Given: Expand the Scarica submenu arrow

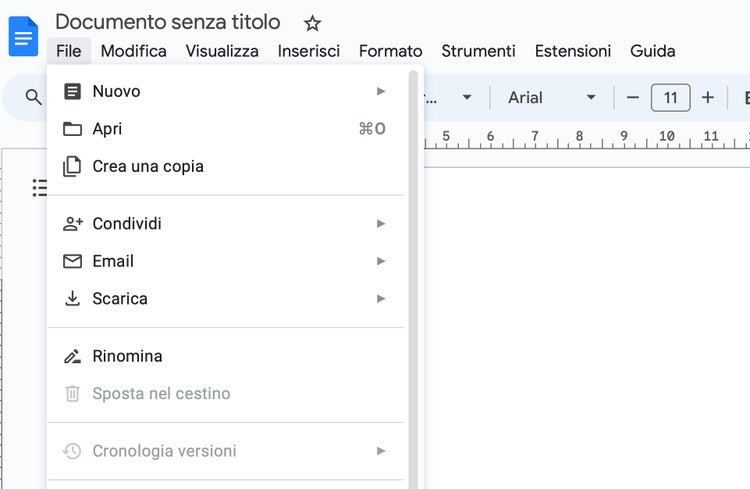Looking at the screenshot, I should (381, 298).
